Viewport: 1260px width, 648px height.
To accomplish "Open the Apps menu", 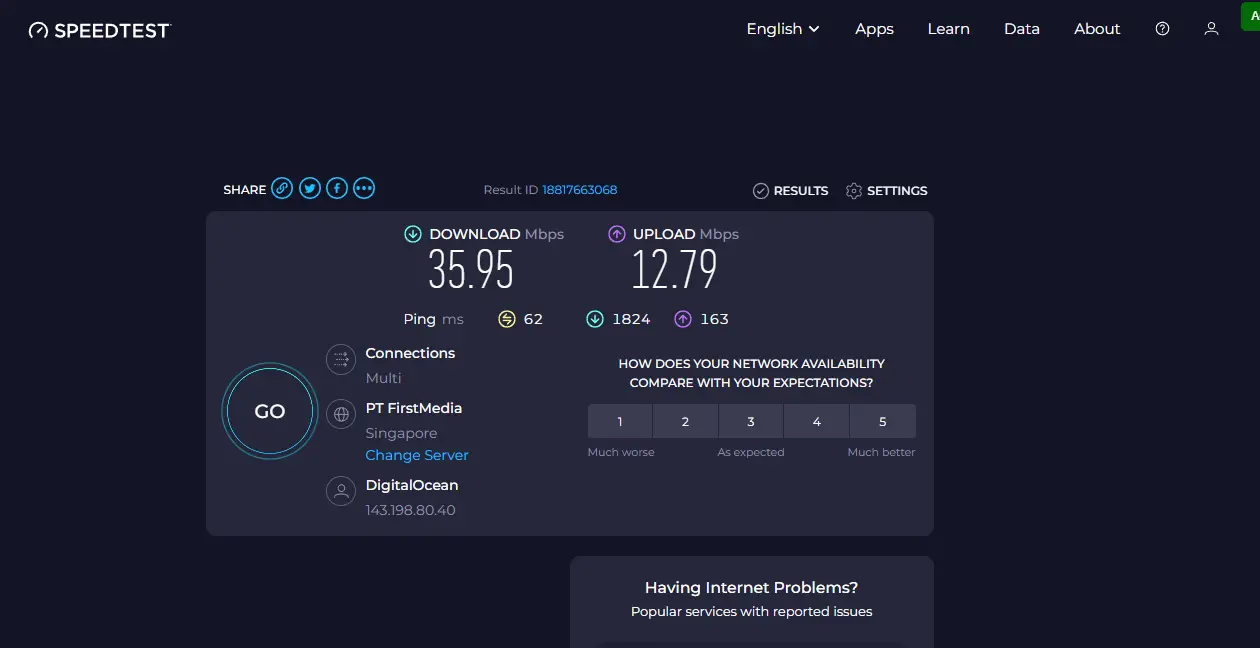I will (874, 29).
